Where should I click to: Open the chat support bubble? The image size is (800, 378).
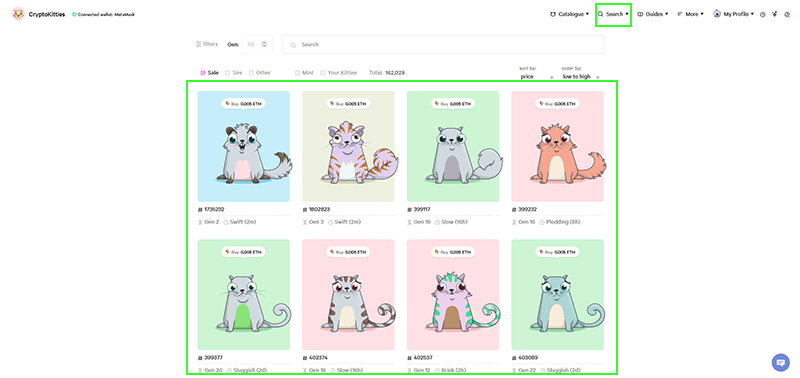tap(780, 363)
